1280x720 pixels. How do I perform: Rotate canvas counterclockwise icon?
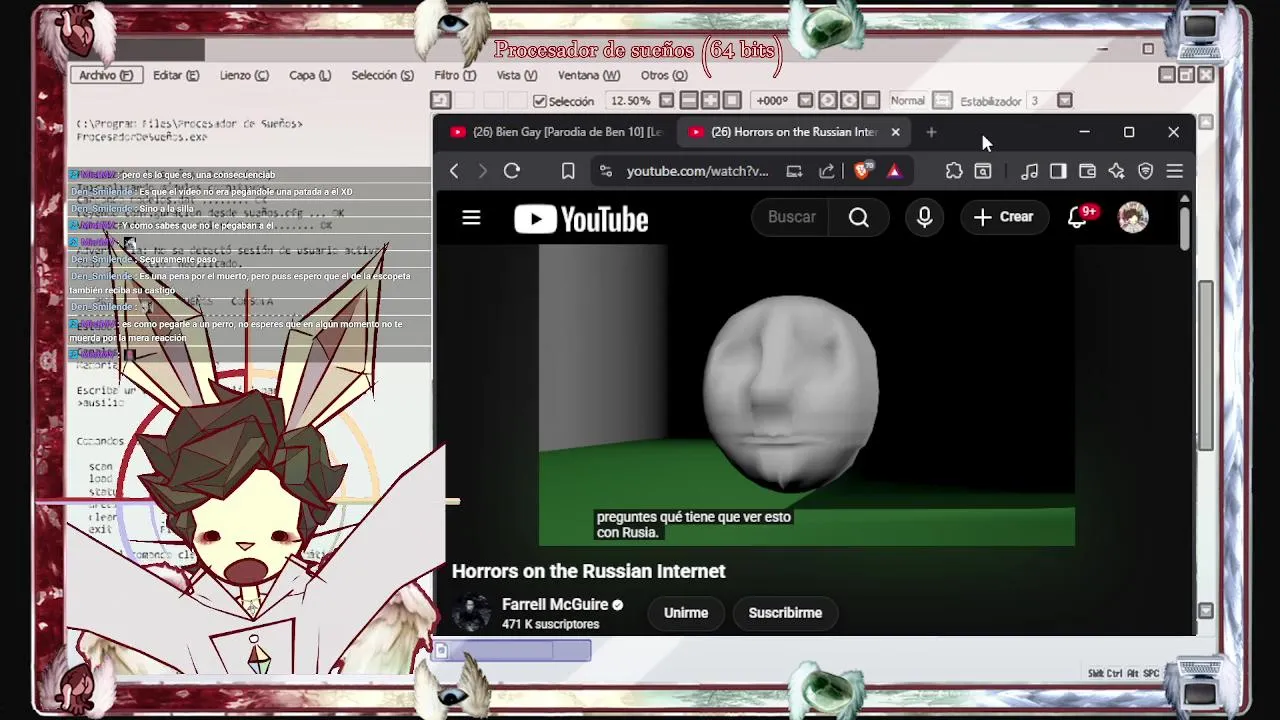pos(827,100)
